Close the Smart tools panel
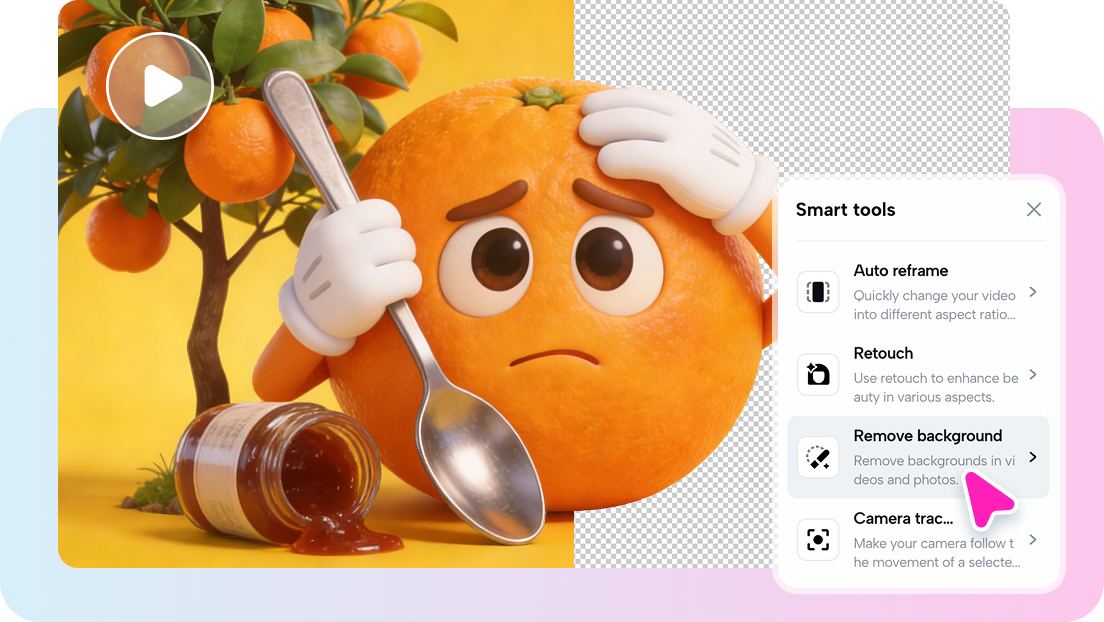The height and width of the screenshot is (622, 1104). 1034,209
